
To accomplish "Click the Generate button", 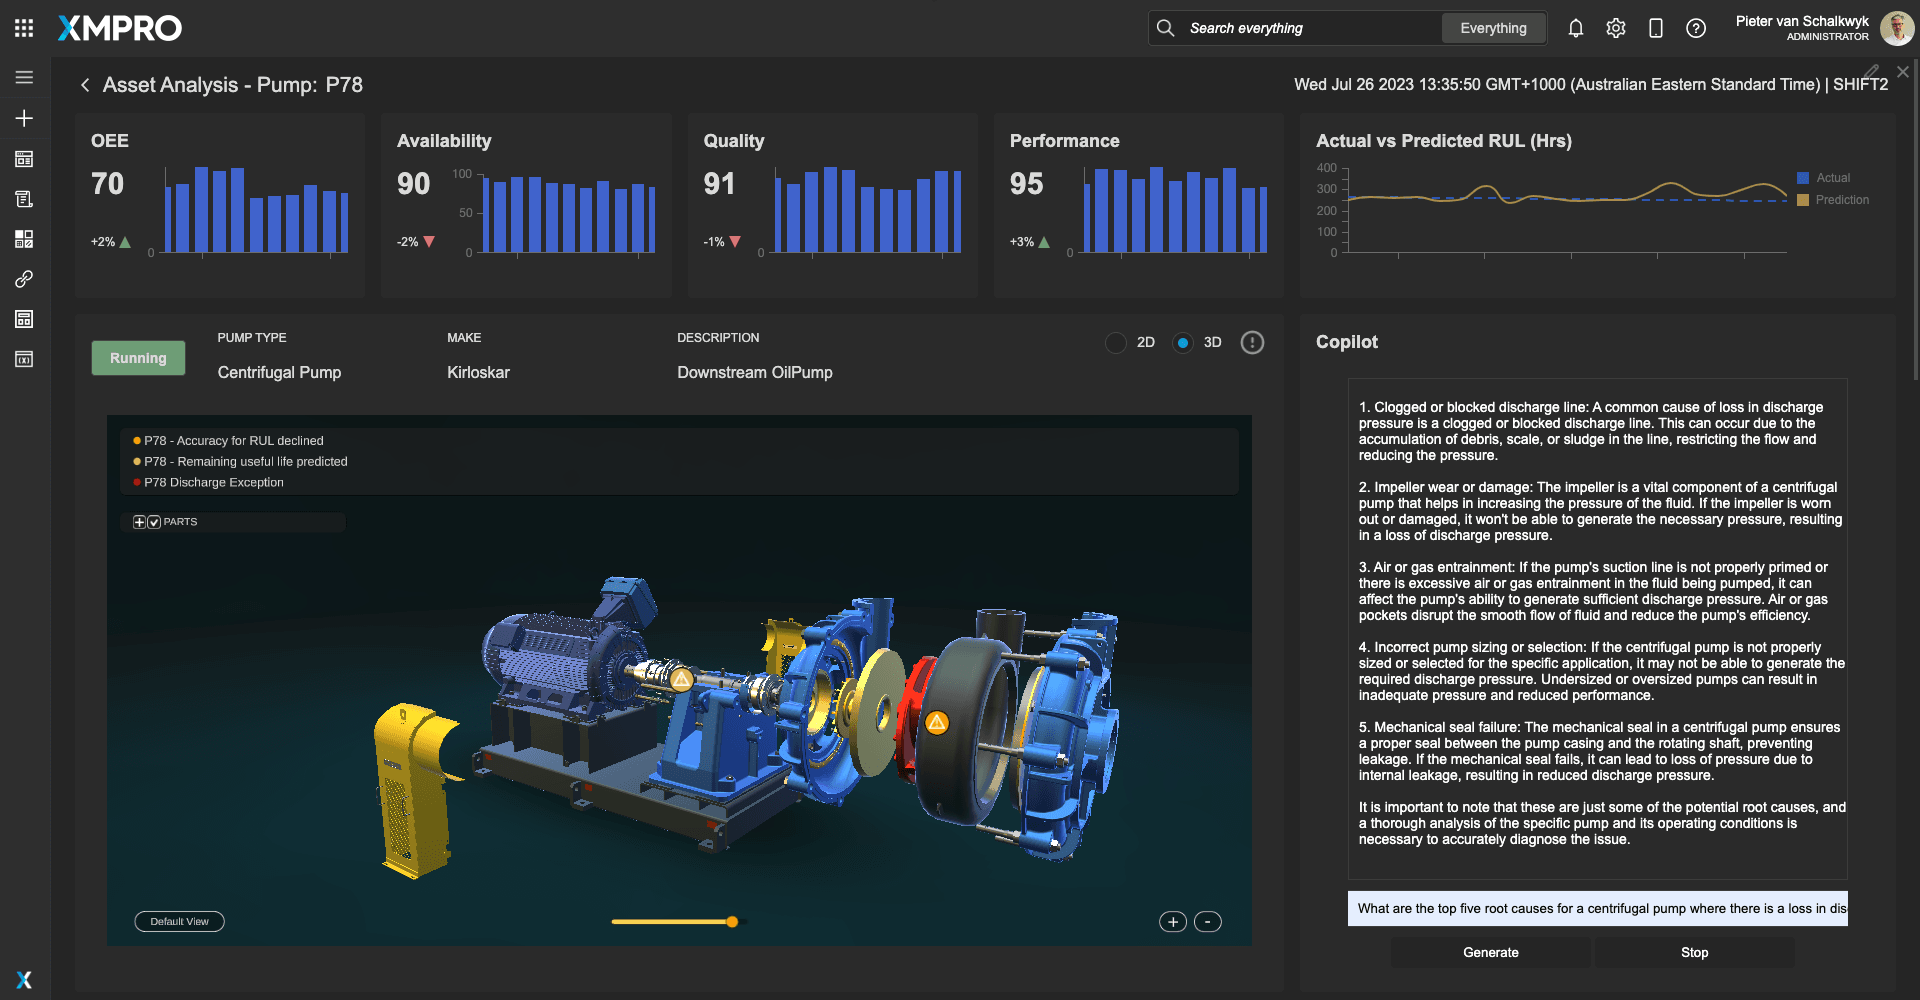I will pos(1490,952).
